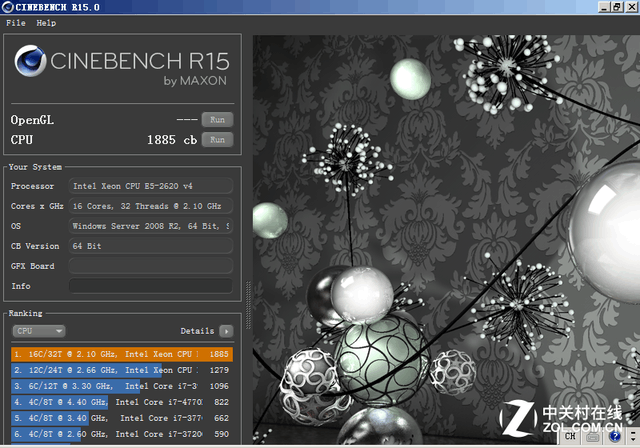Click the Cores x GHz field
640x448 pixels.
coord(150,206)
